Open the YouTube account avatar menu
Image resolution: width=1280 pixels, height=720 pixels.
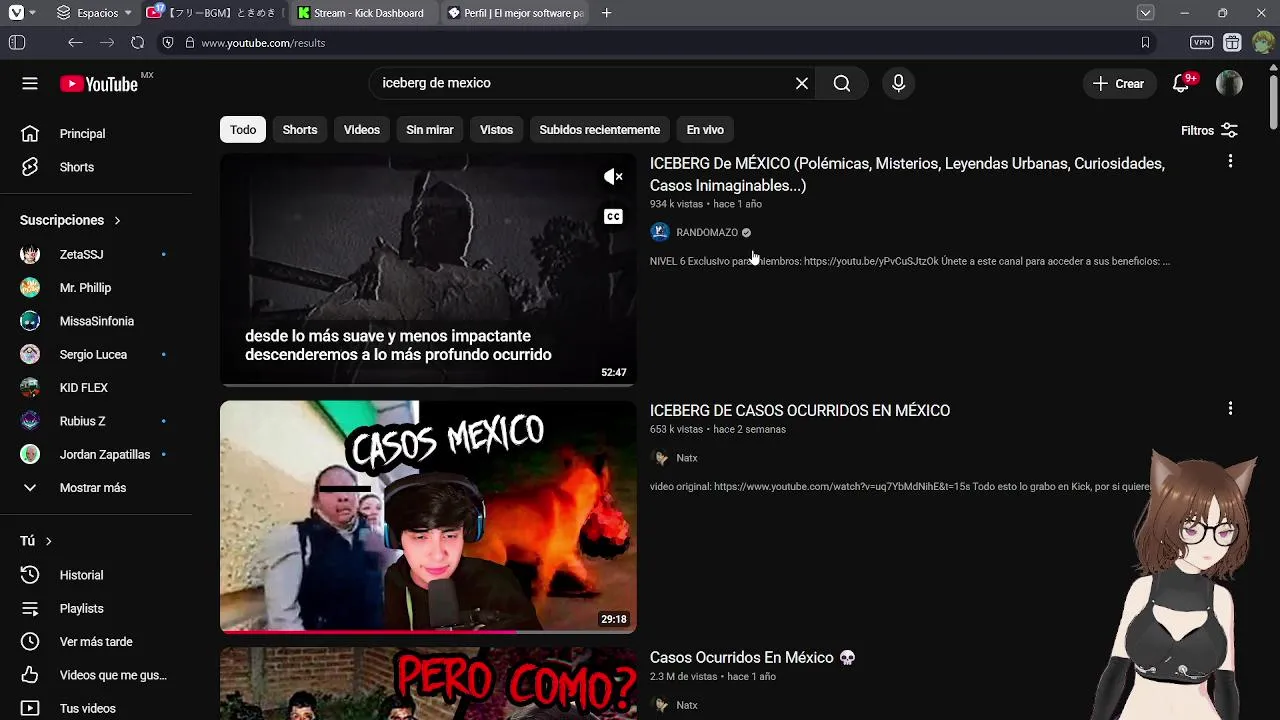1229,83
